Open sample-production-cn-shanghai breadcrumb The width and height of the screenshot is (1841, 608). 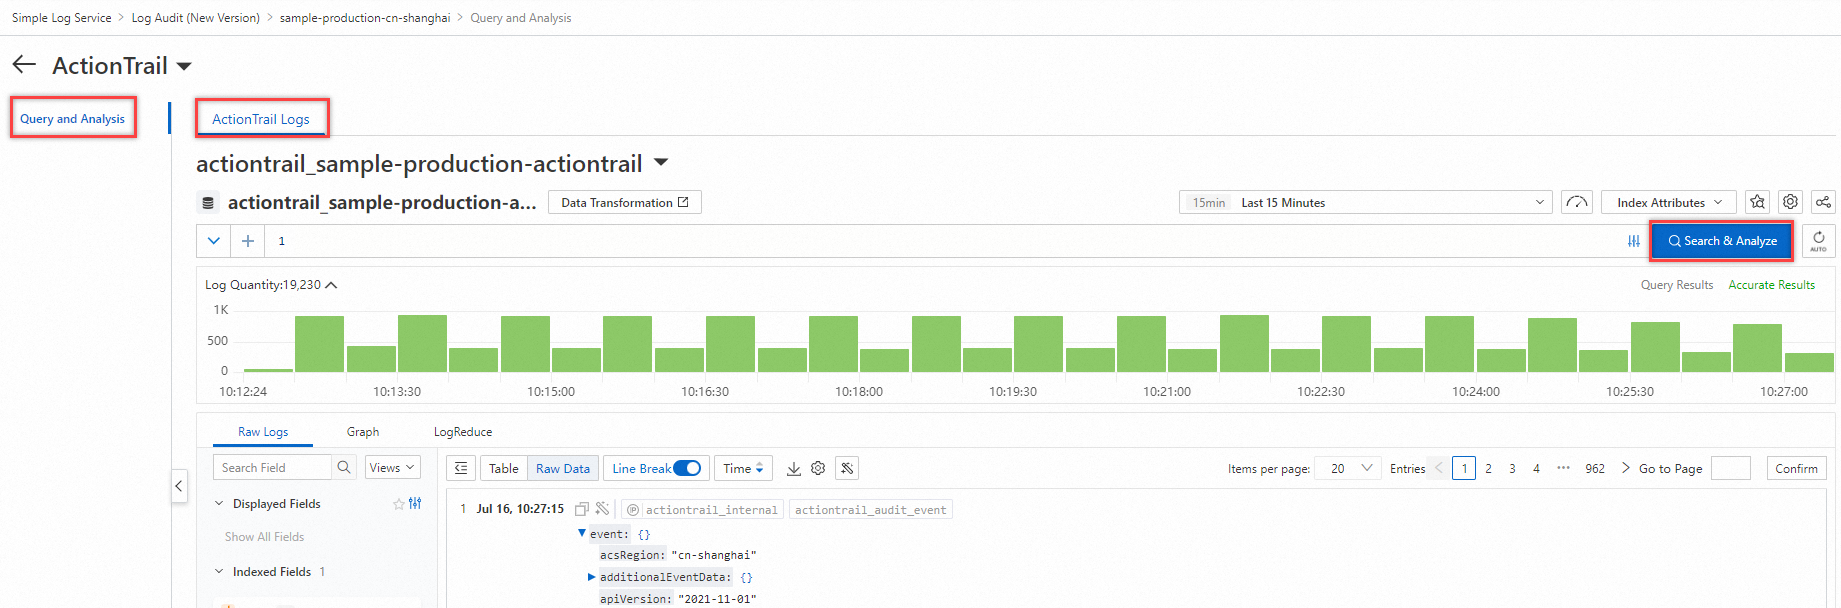365,18
